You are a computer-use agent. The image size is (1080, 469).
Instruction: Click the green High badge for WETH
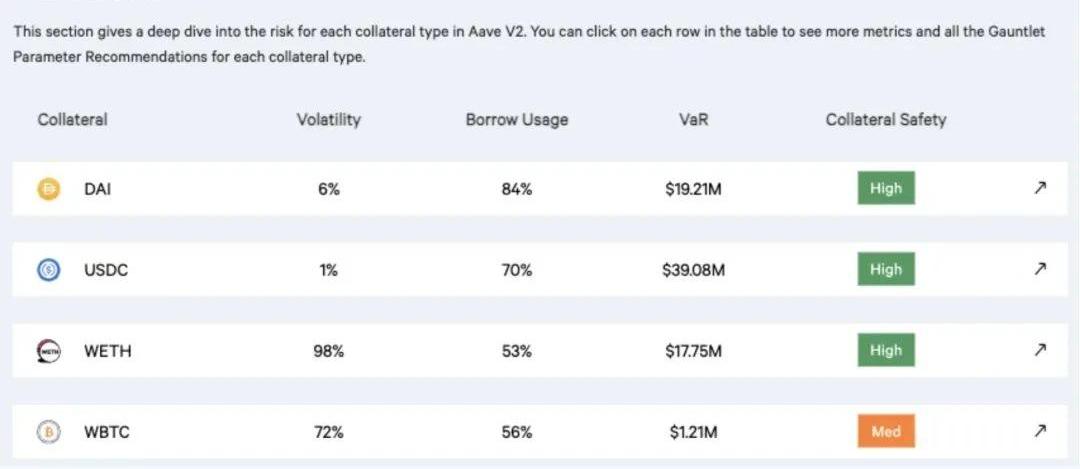885,350
